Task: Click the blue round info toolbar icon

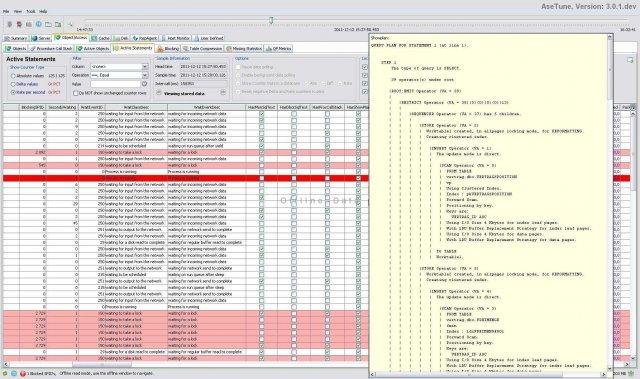Action: coord(38,24)
